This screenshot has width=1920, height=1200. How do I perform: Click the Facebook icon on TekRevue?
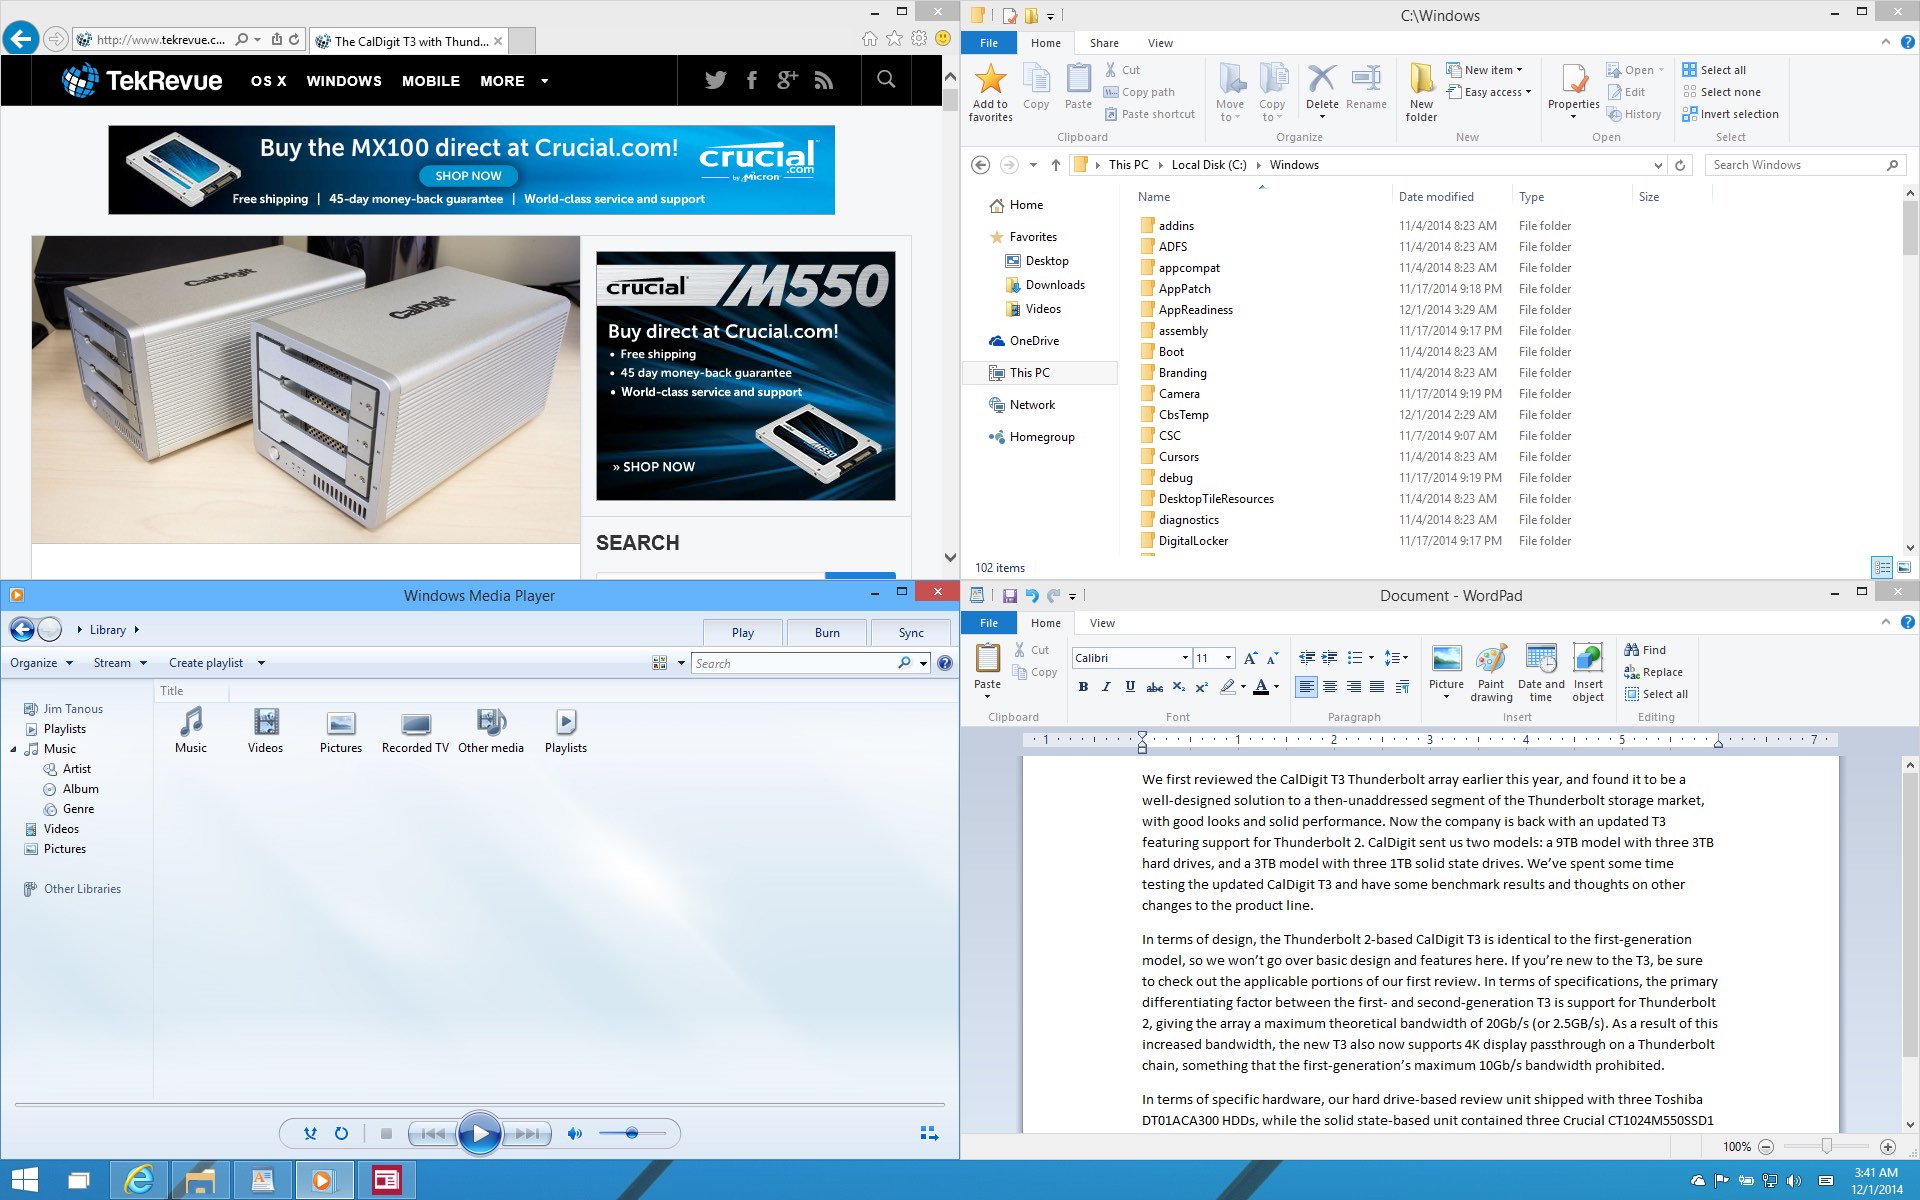click(751, 80)
